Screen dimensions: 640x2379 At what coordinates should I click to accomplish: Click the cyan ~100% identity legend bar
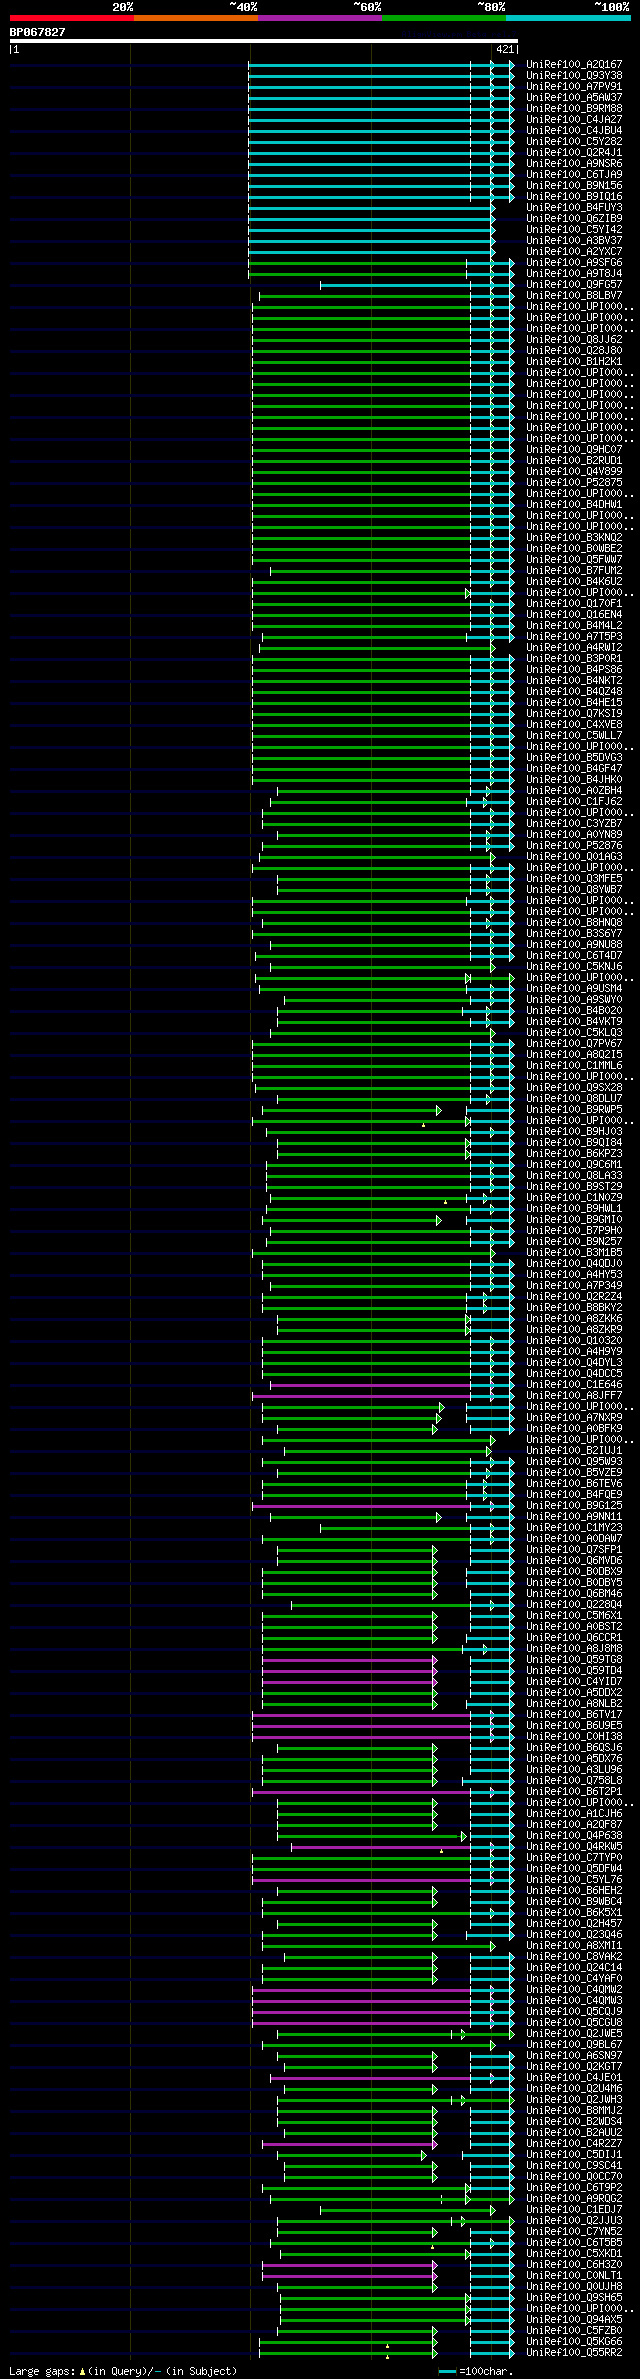click(x=568, y=18)
